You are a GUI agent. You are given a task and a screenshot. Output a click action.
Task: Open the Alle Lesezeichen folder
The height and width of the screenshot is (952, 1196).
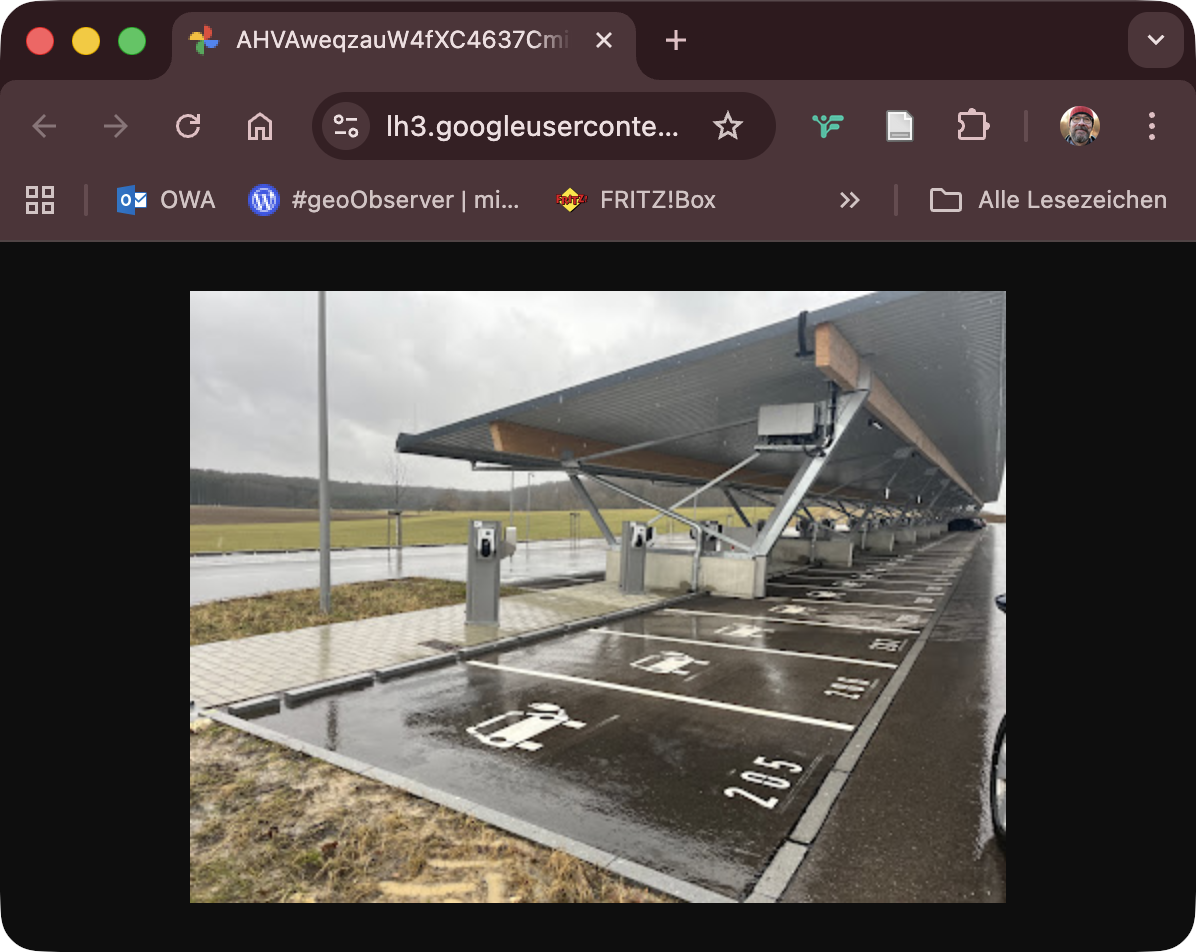point(1048,200)
